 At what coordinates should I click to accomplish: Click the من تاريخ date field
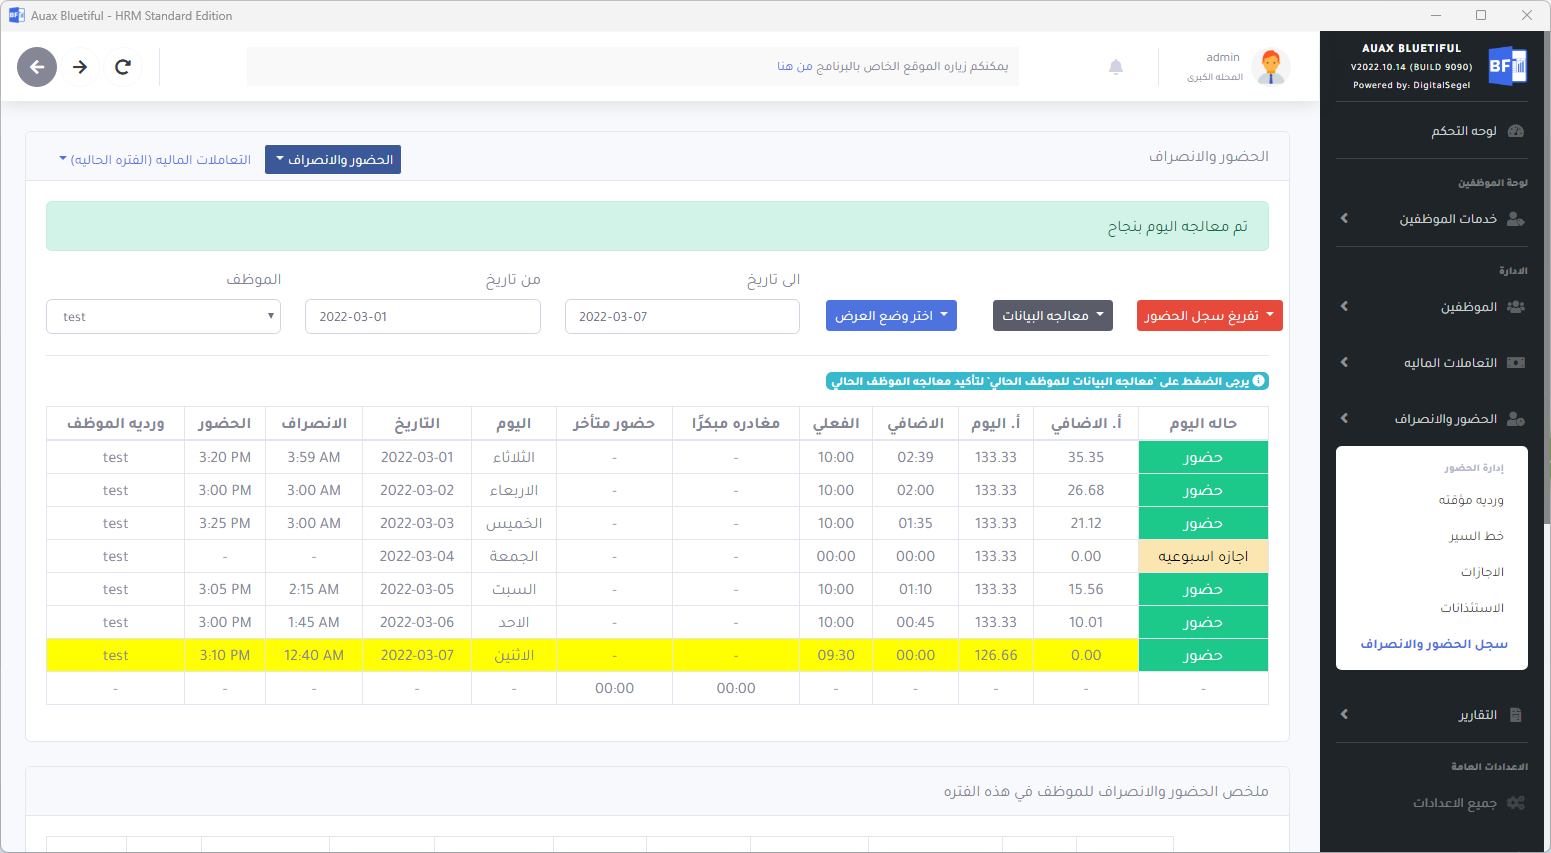[422, 316]
